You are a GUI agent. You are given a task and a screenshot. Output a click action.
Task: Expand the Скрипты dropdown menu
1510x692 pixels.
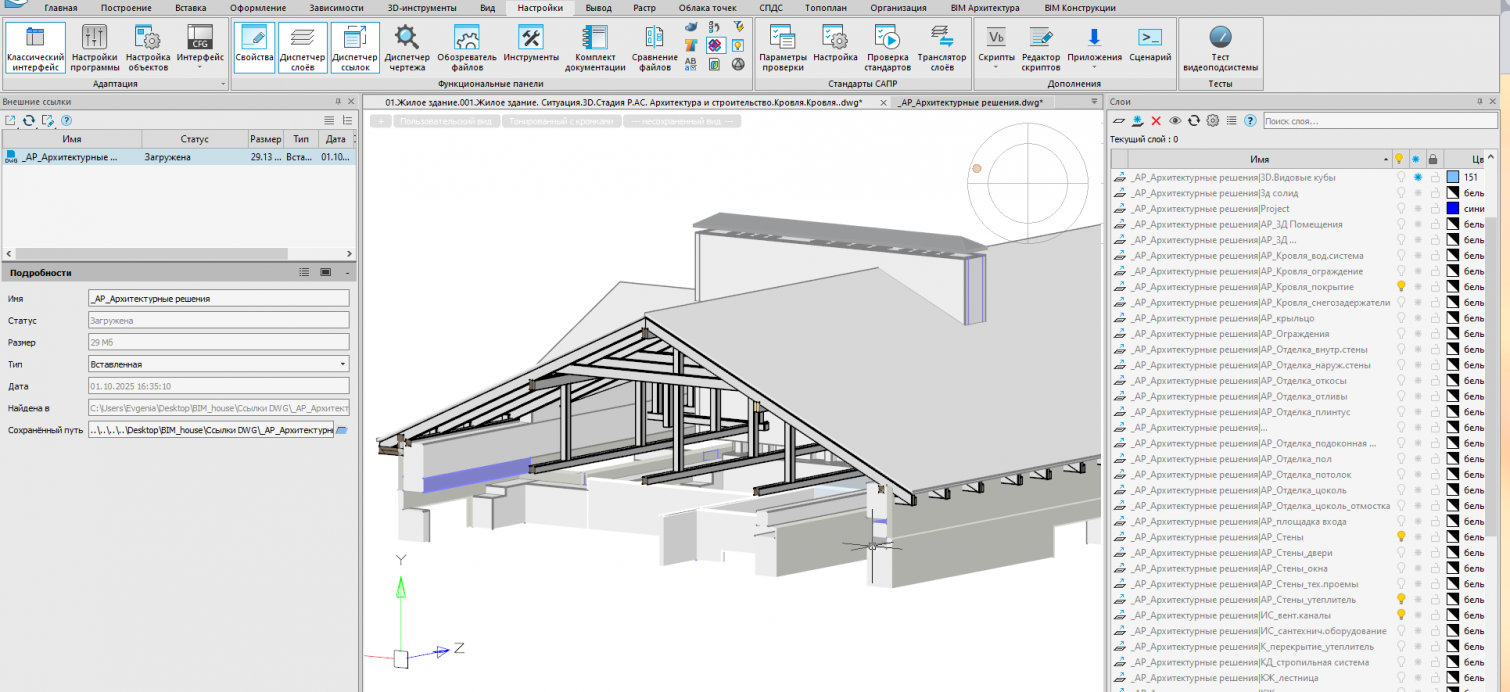(x=996, y=67)
